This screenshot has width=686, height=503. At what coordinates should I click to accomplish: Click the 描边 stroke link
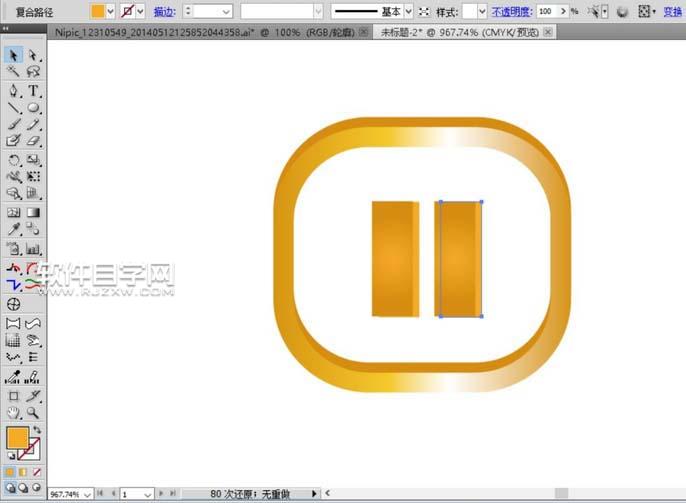tap(164, 11)
